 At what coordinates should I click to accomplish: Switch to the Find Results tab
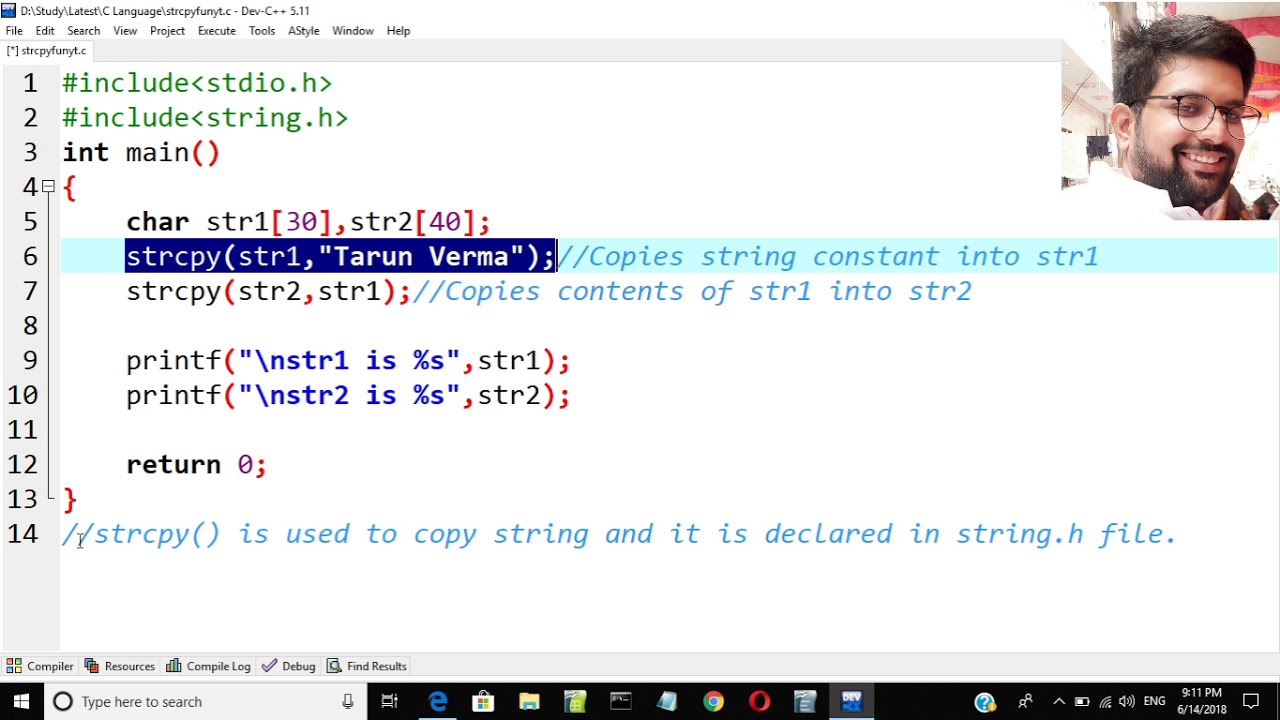click(x=367, y=666)
